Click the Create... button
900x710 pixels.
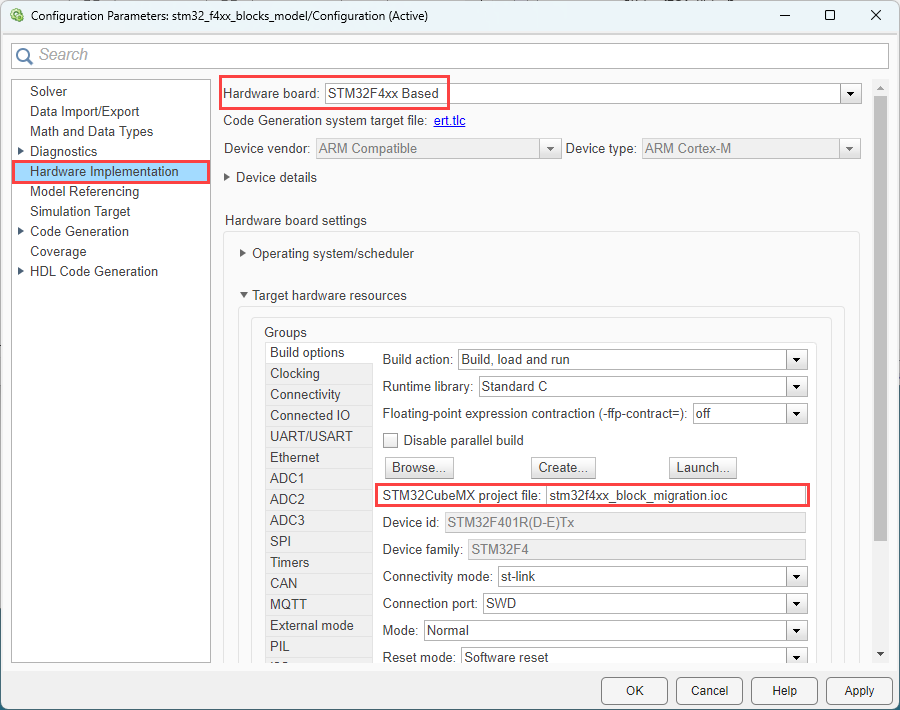tap(563, 467)
